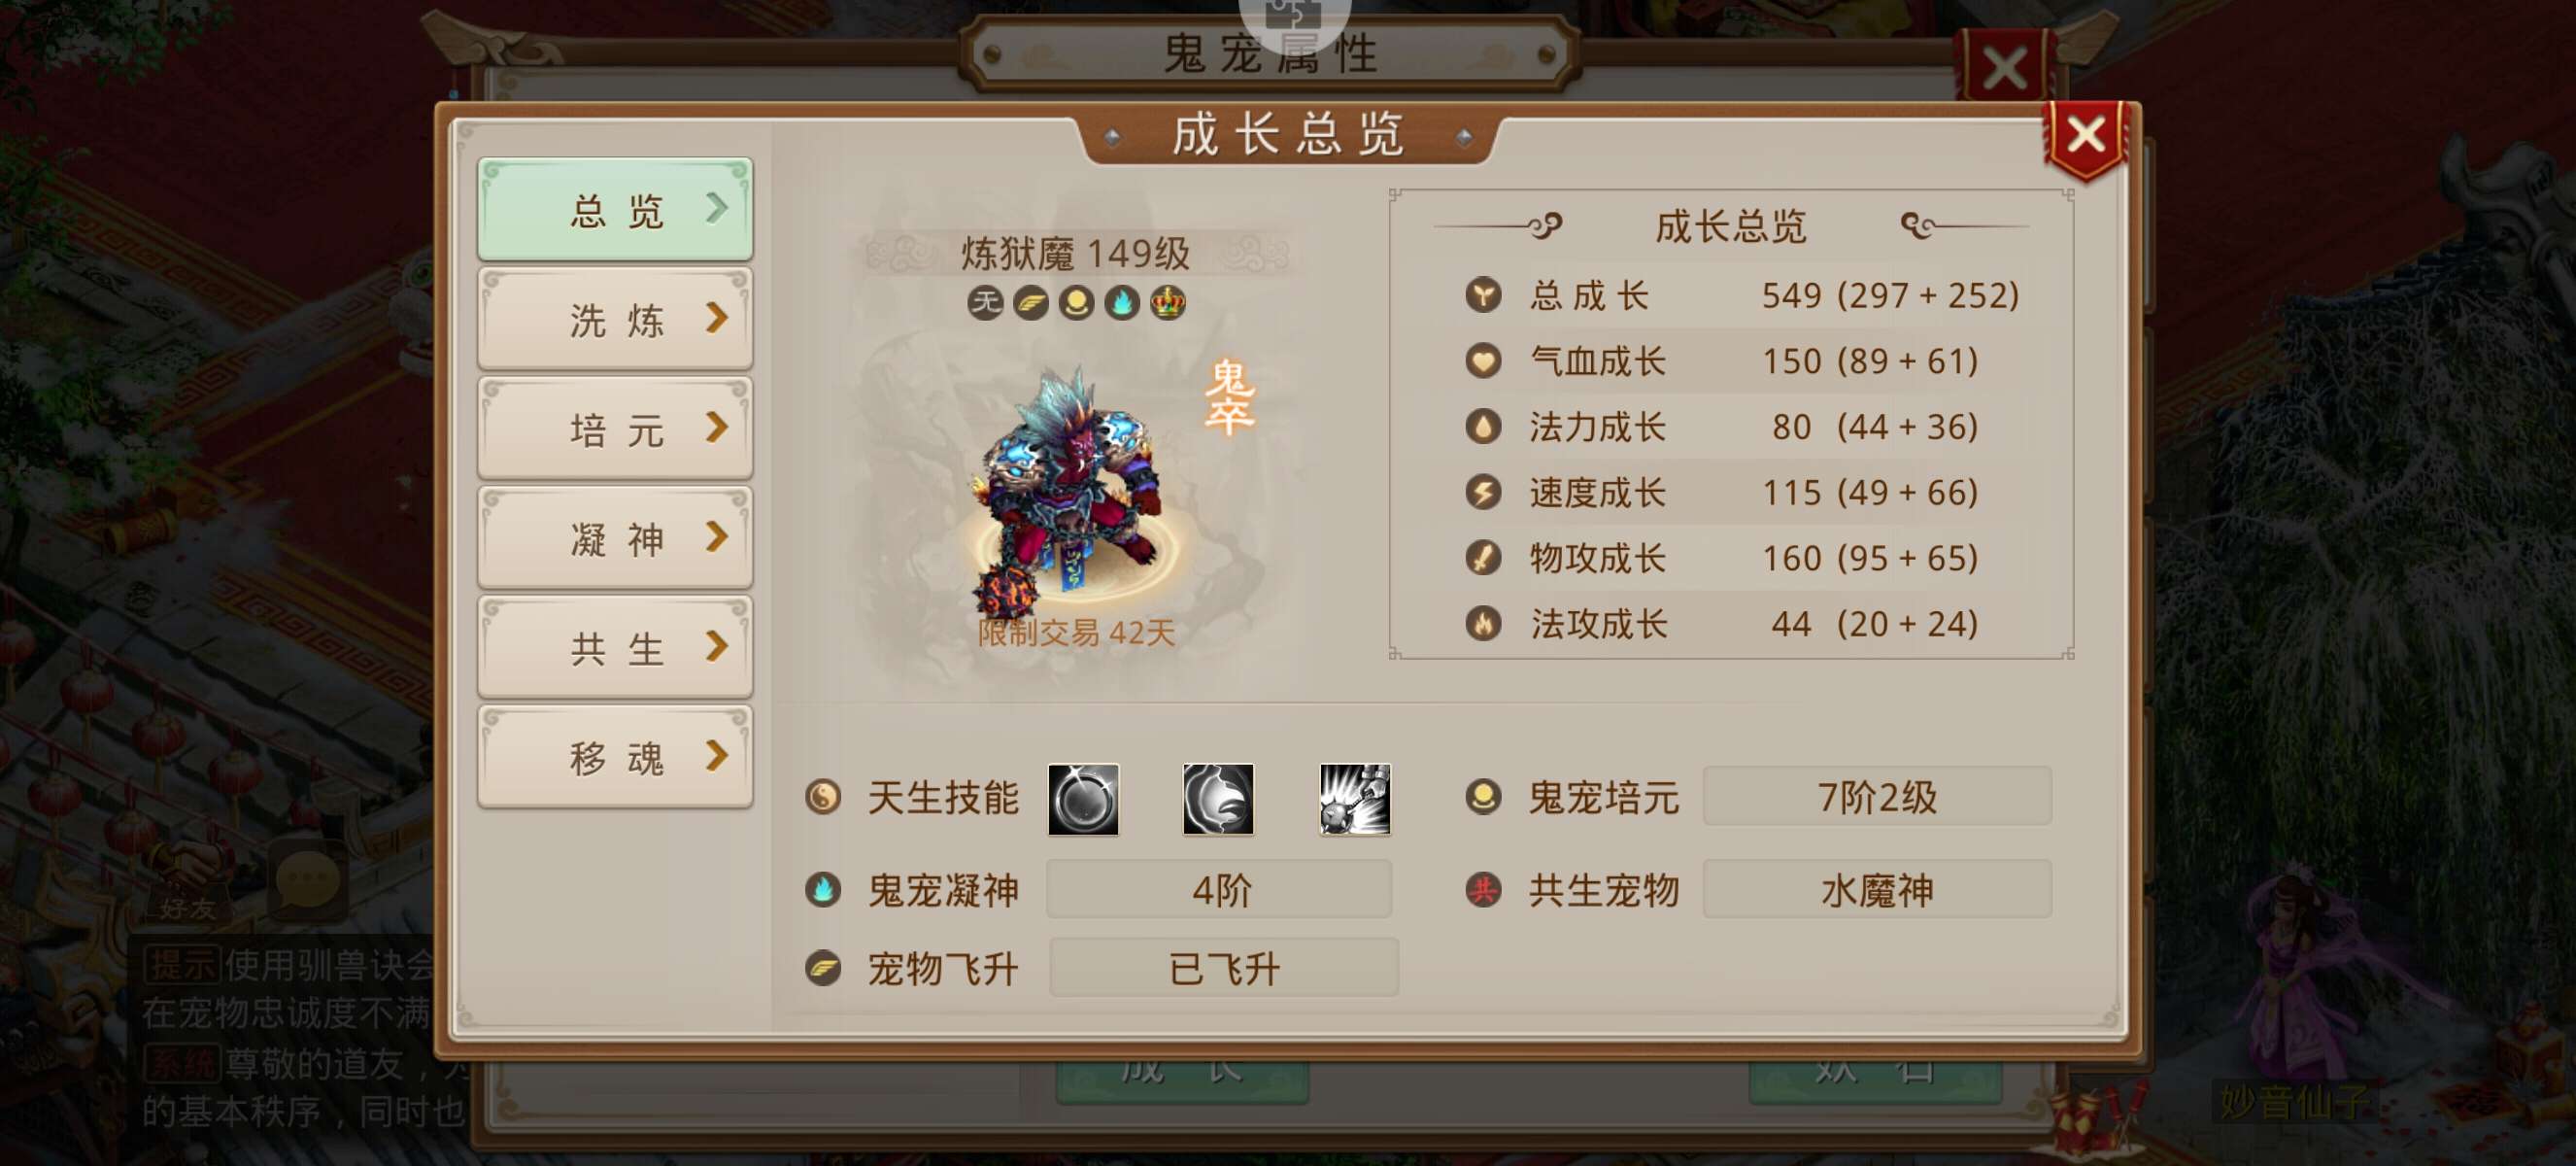Expand the 洗炼 section arrow
The image size is (2576, 1166).
pos(716,319)
